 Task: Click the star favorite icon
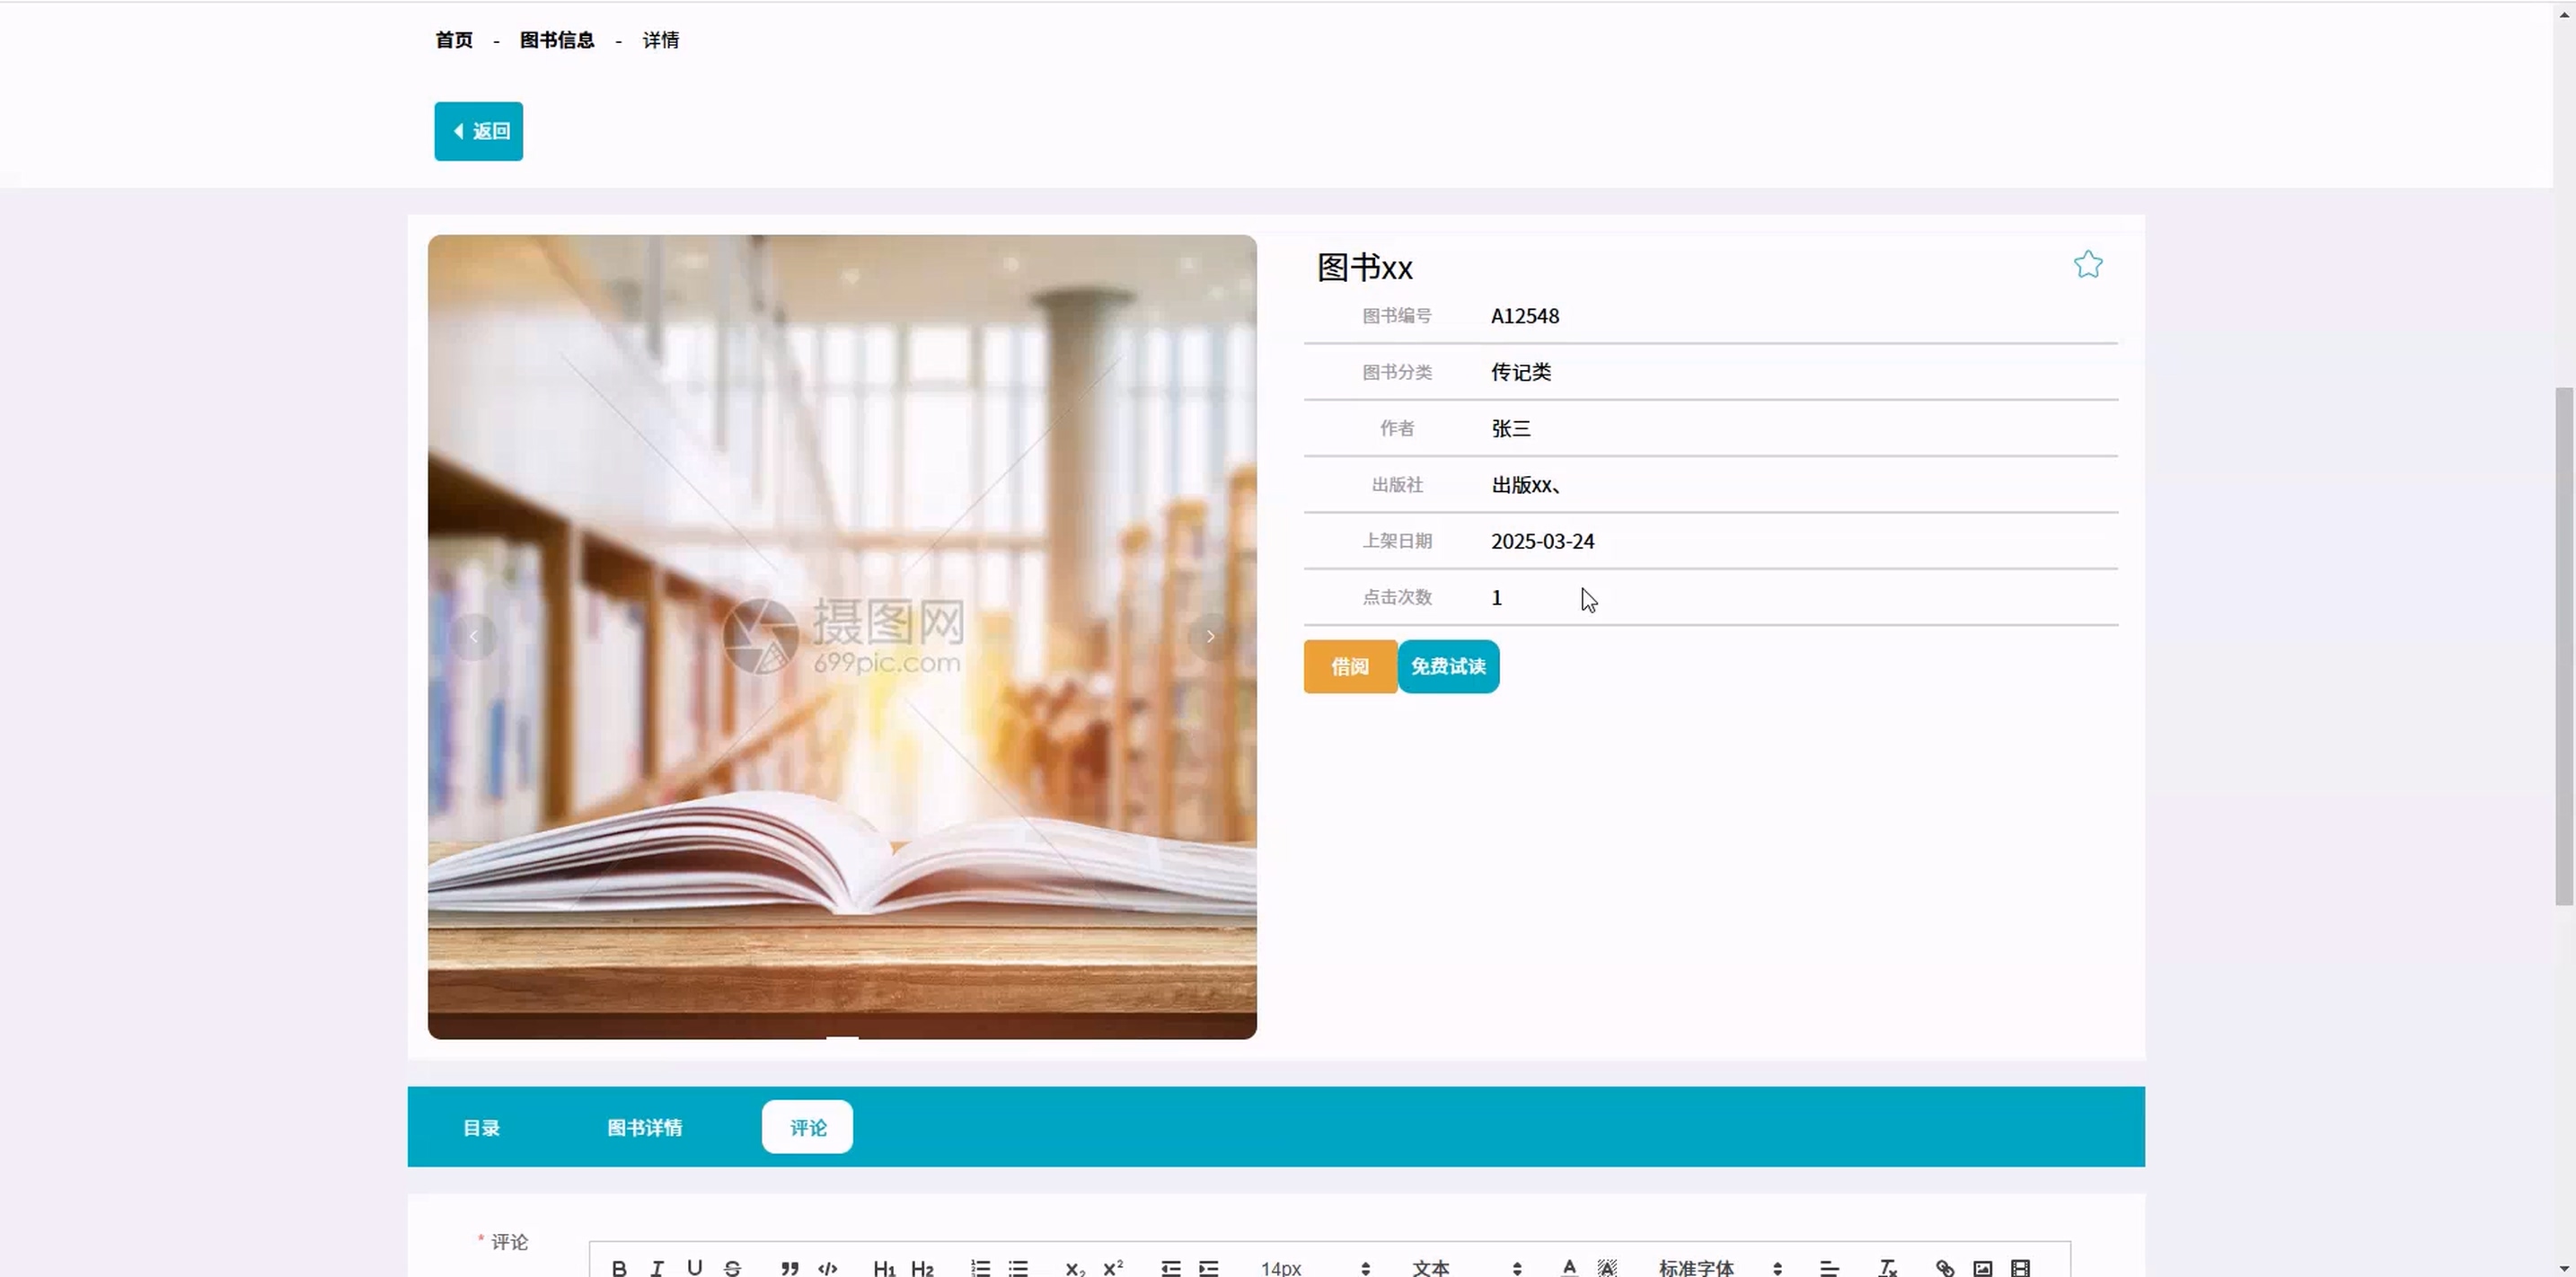pos(2087,265)
